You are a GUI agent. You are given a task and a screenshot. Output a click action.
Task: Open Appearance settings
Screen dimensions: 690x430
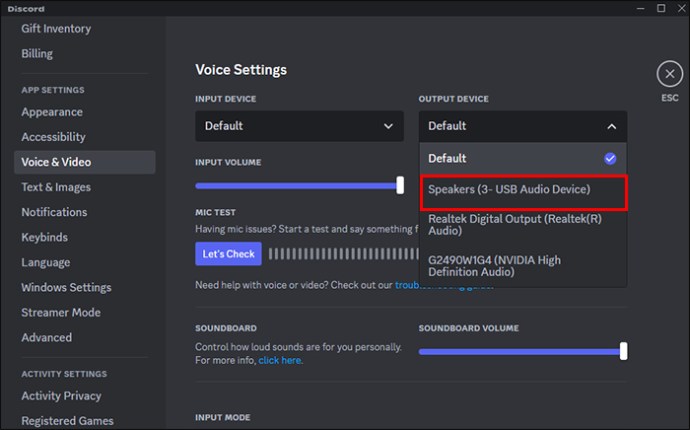pos(52,112)
